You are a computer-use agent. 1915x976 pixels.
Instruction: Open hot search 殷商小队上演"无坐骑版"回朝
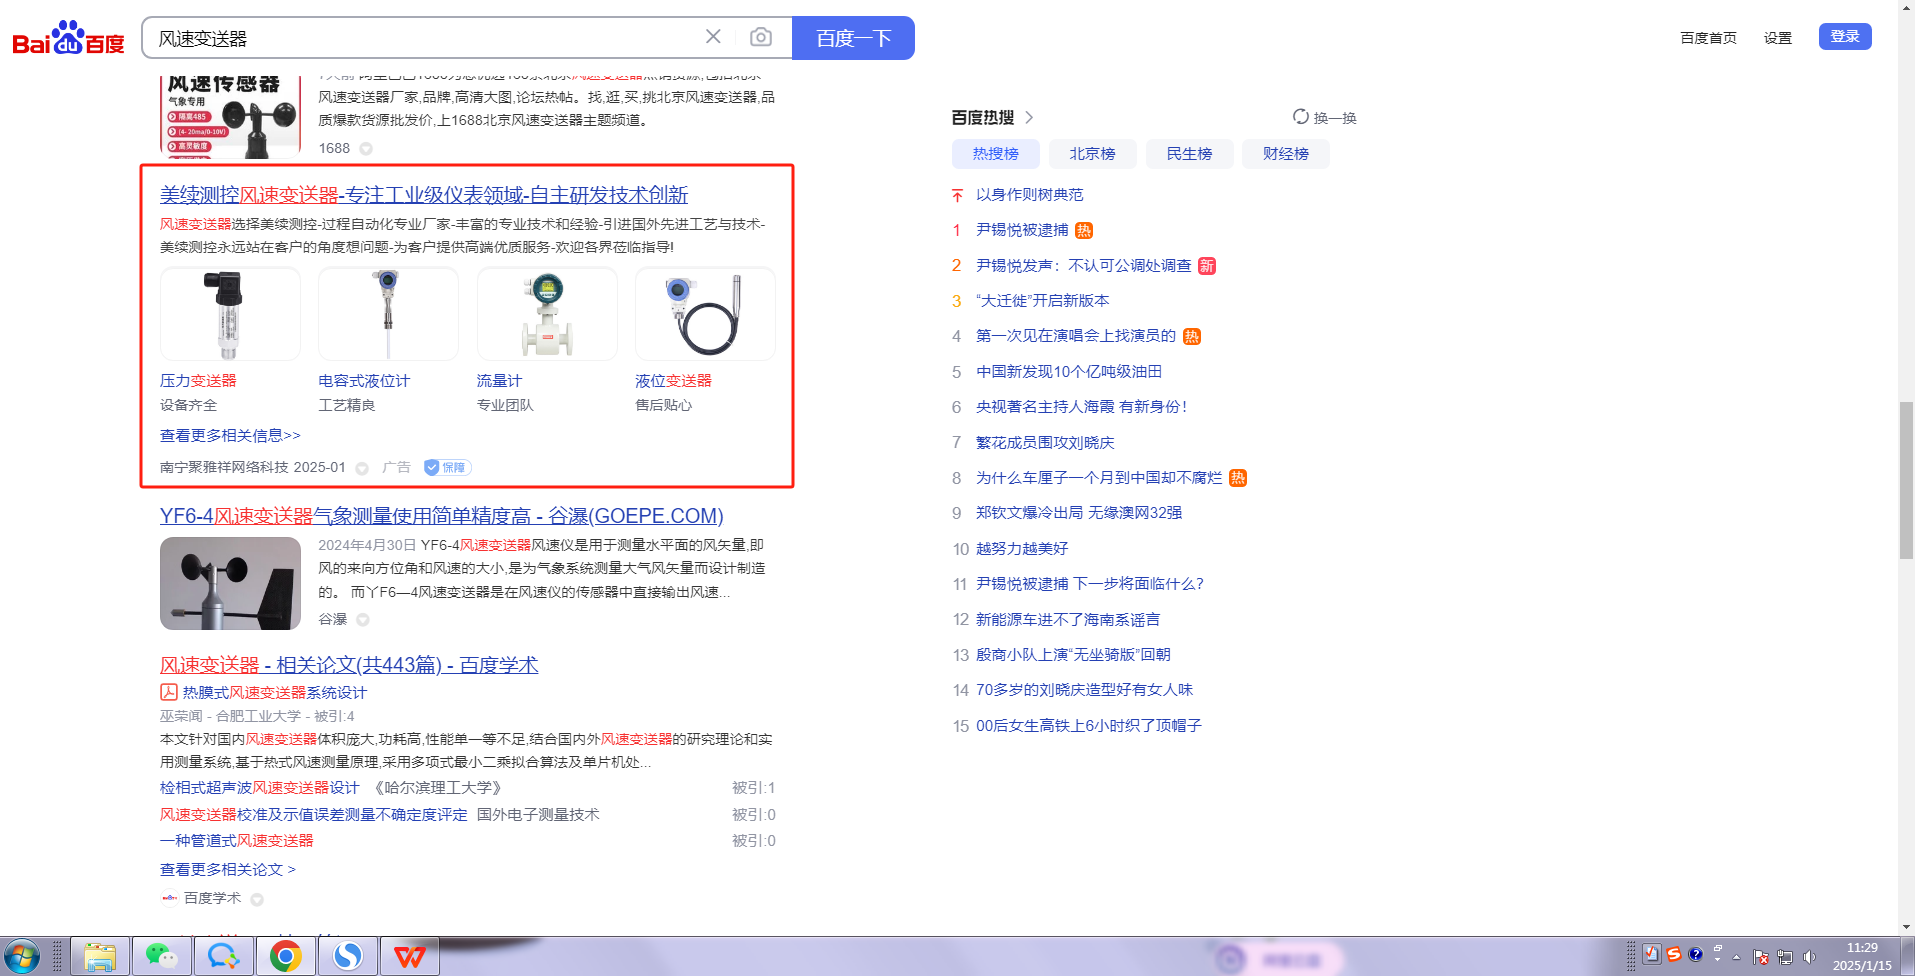pyautogui.click(x=1073, y=655)
